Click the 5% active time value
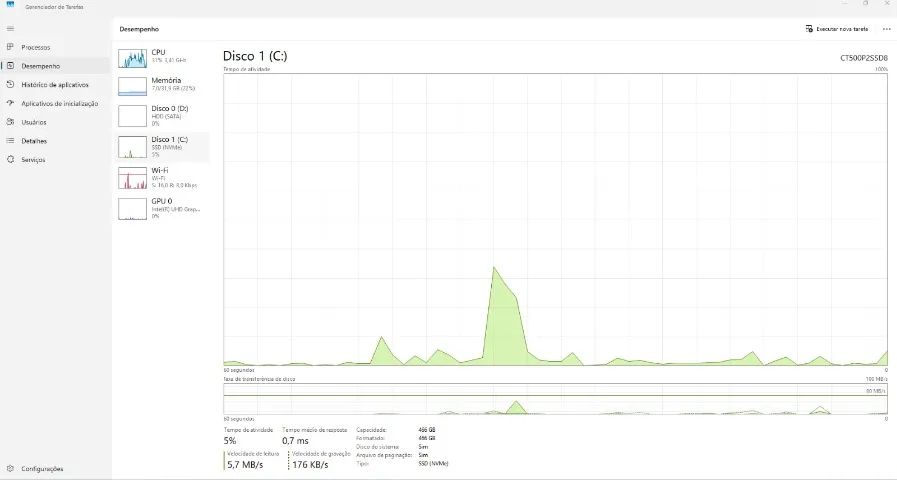 pos(230,441)
